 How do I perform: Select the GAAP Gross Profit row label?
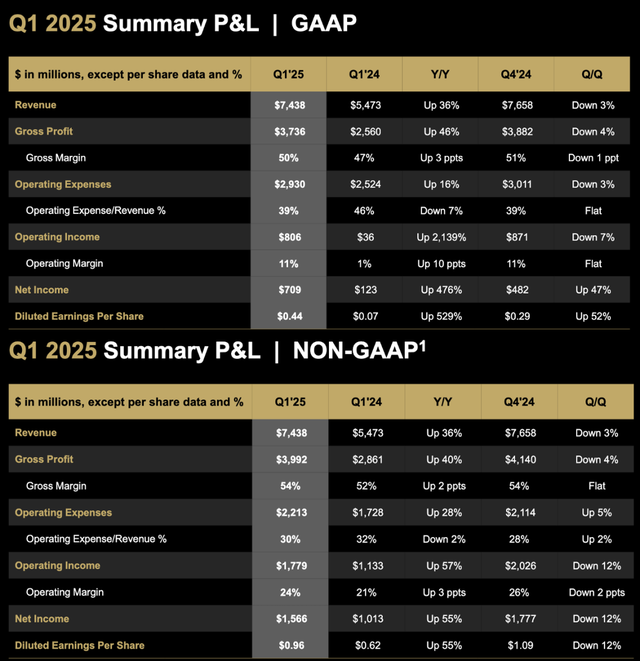[44, 131]
